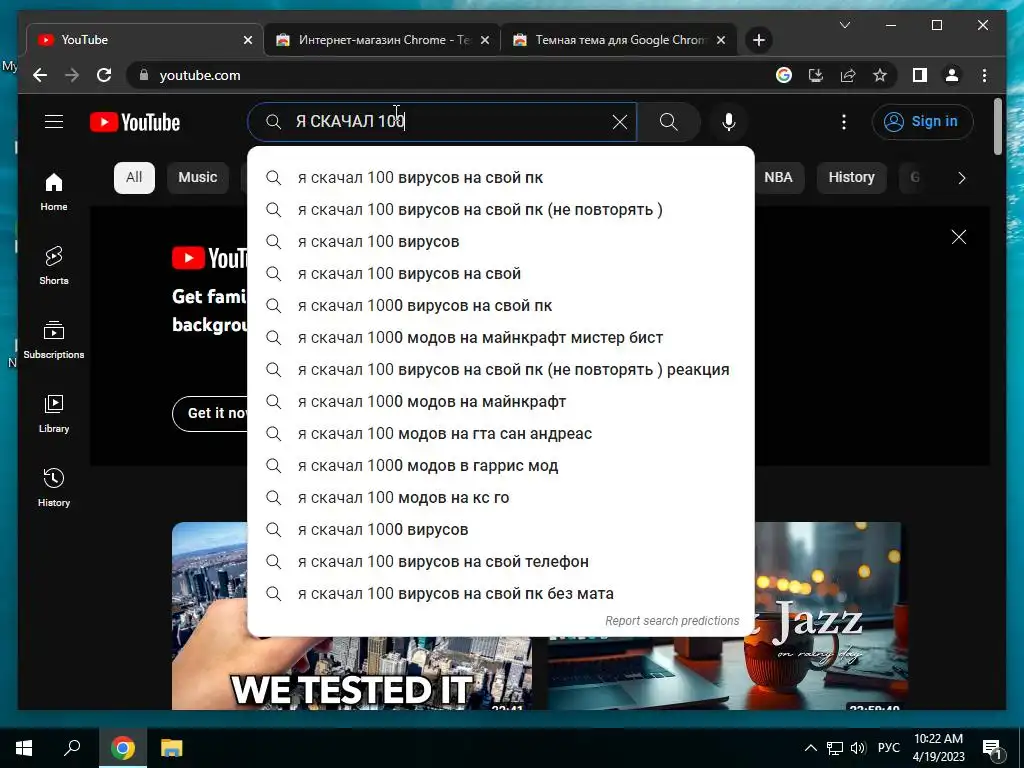Image resolution: width=1024 pixels, height=768 pixels.
Task: Open Library in the sidebar
Action: (54, 414)
